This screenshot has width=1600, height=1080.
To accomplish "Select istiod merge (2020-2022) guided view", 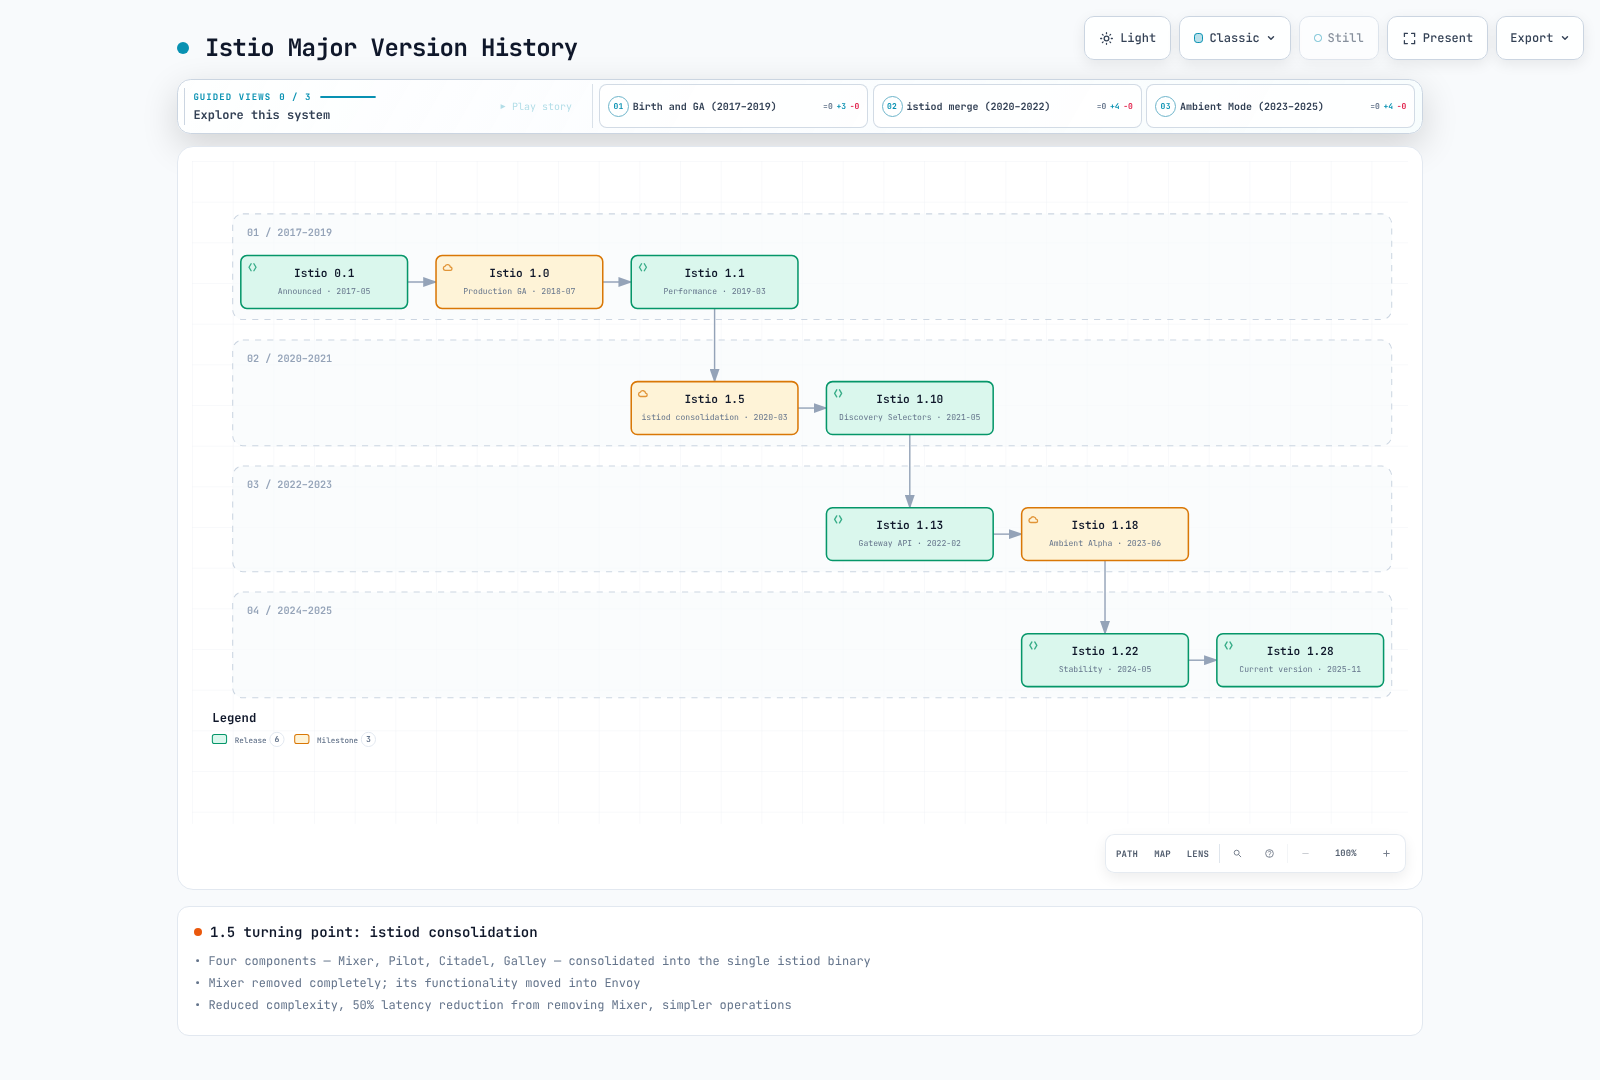I will point(1007,106).
